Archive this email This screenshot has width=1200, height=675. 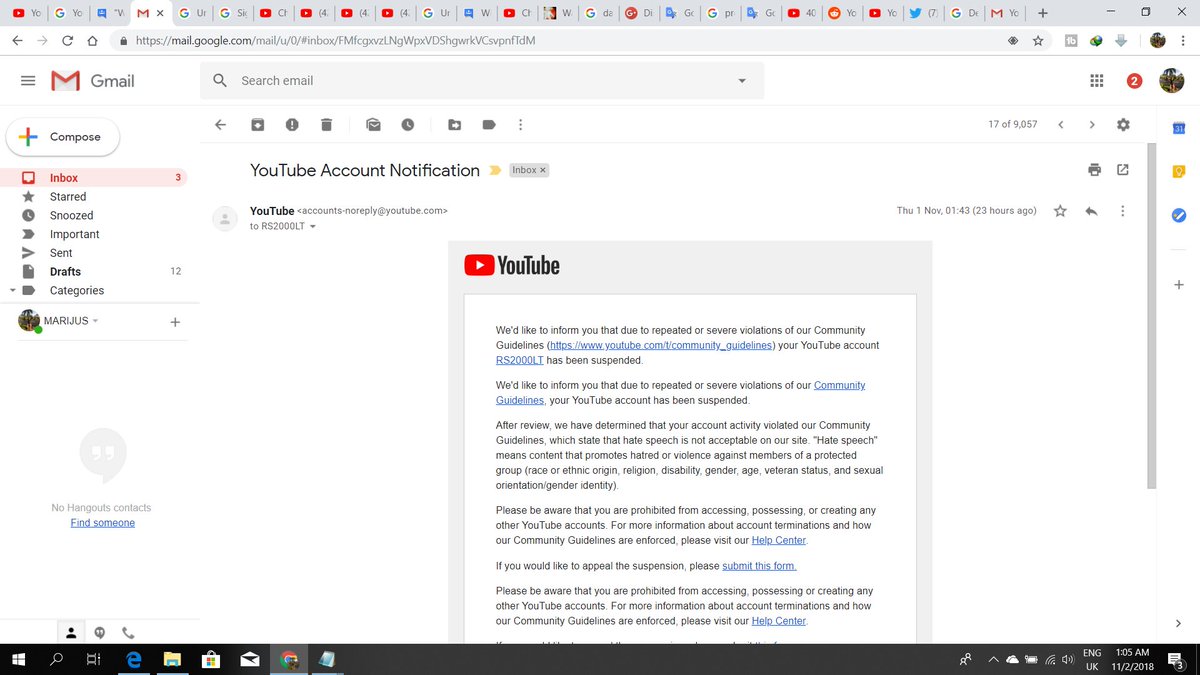258,125
